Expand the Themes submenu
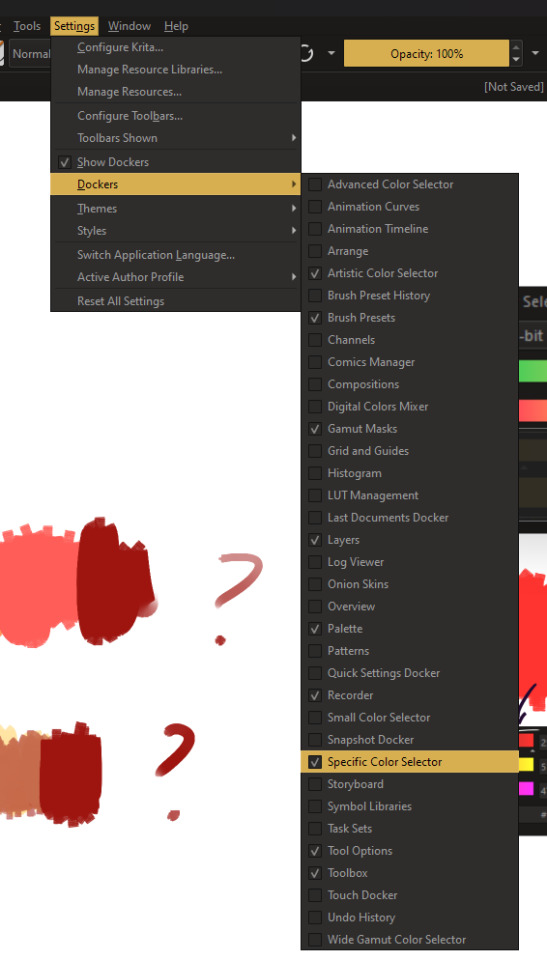This screenshot has width=547, height=960. click(x=175, y=209)
